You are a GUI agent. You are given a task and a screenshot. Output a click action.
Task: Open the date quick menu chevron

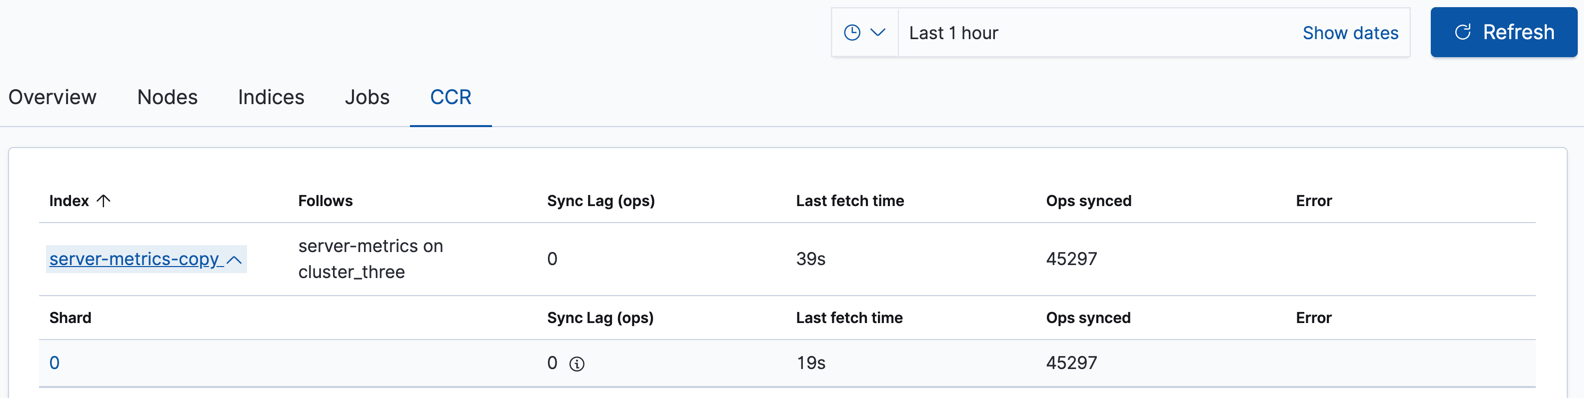(878, 33)
